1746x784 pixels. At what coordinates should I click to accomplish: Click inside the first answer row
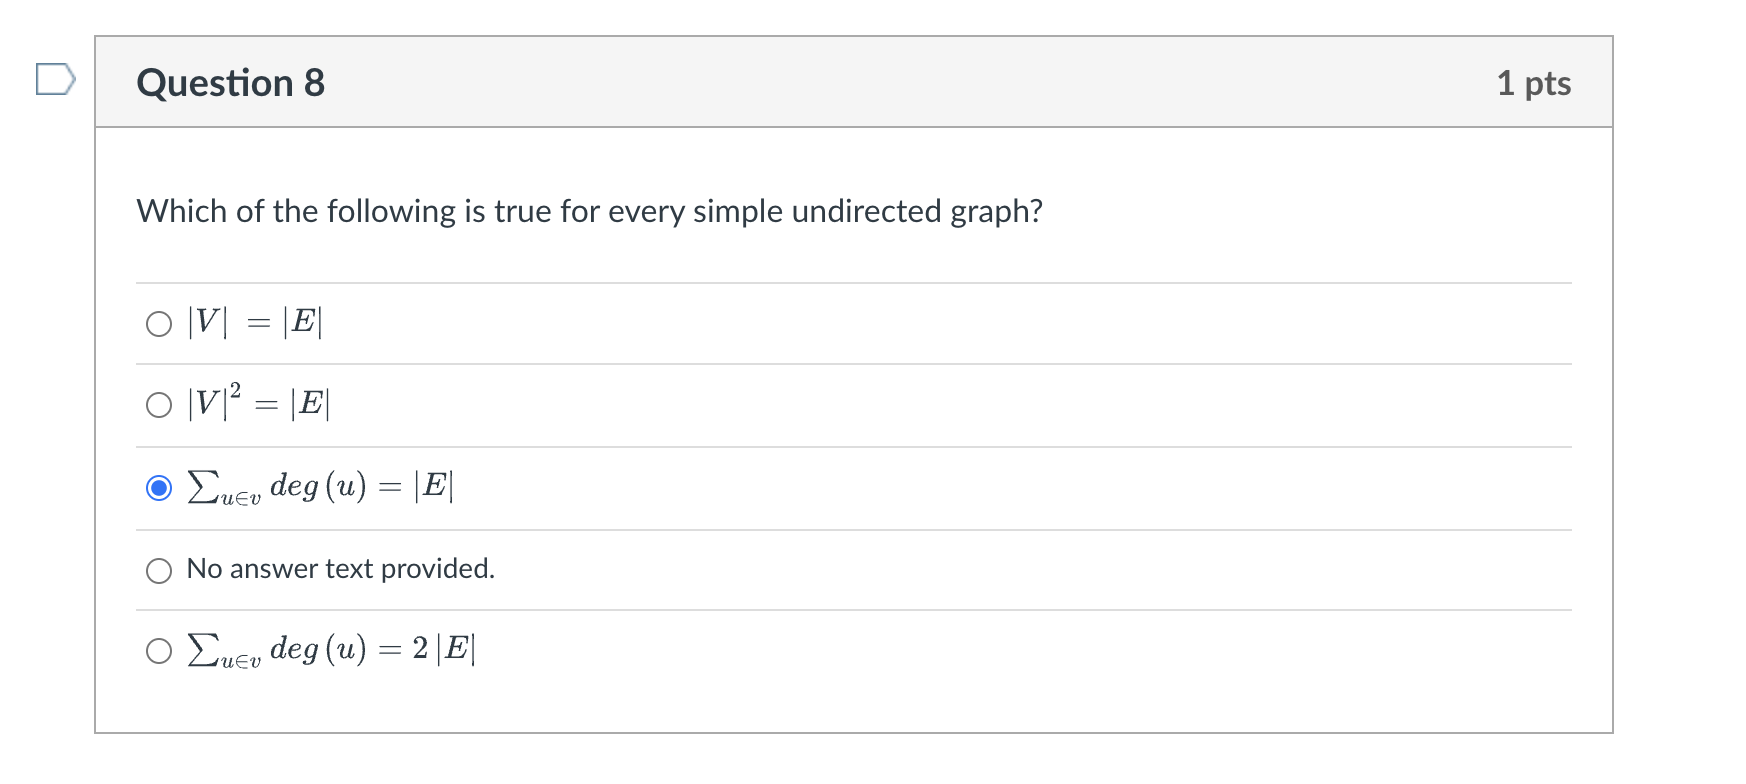tap(800, 322)
